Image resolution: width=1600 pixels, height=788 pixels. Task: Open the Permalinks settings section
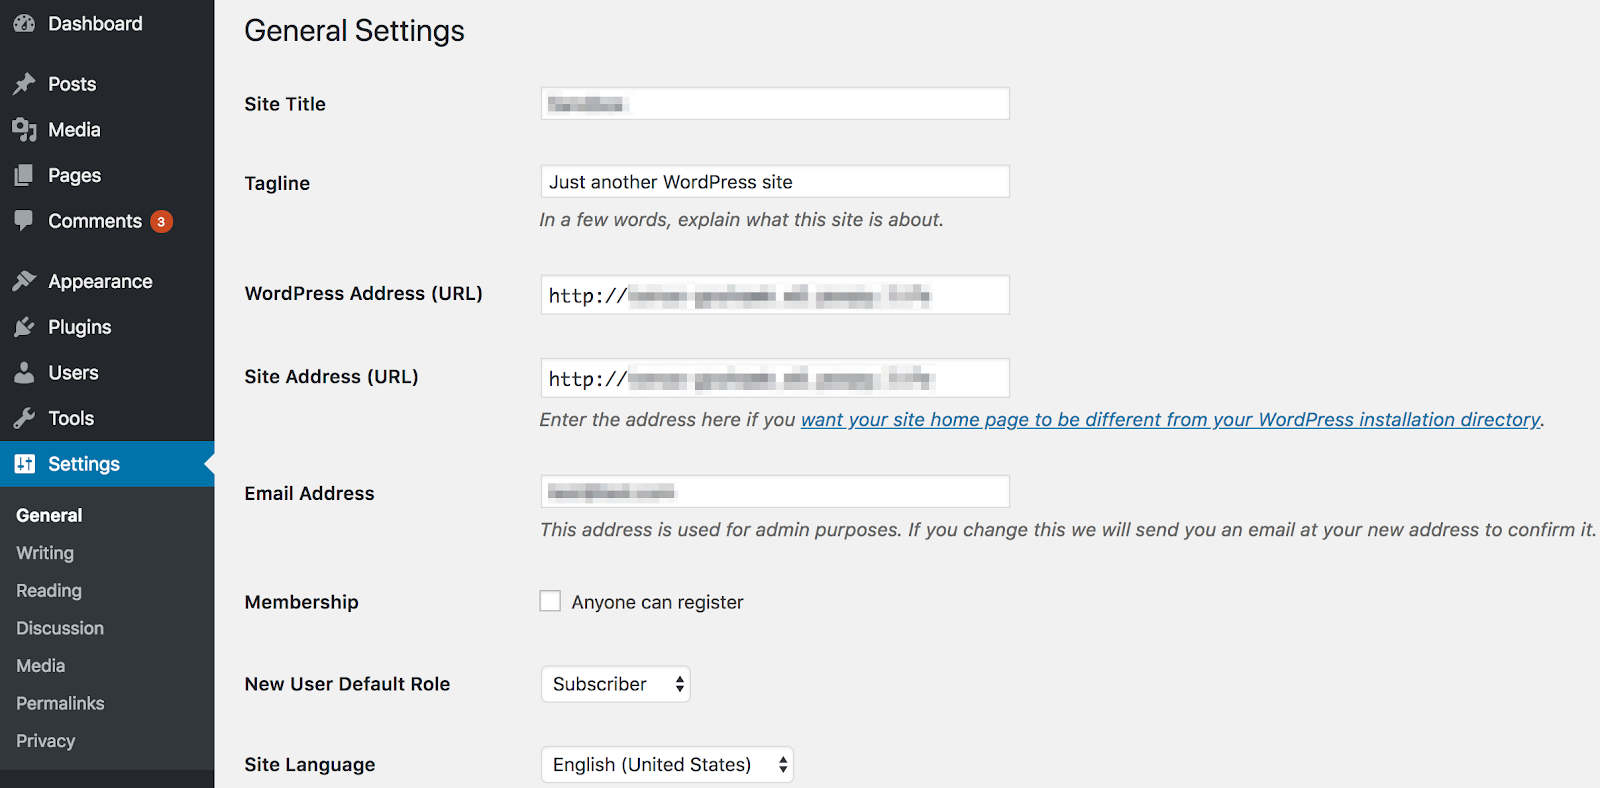click(59, 703)
